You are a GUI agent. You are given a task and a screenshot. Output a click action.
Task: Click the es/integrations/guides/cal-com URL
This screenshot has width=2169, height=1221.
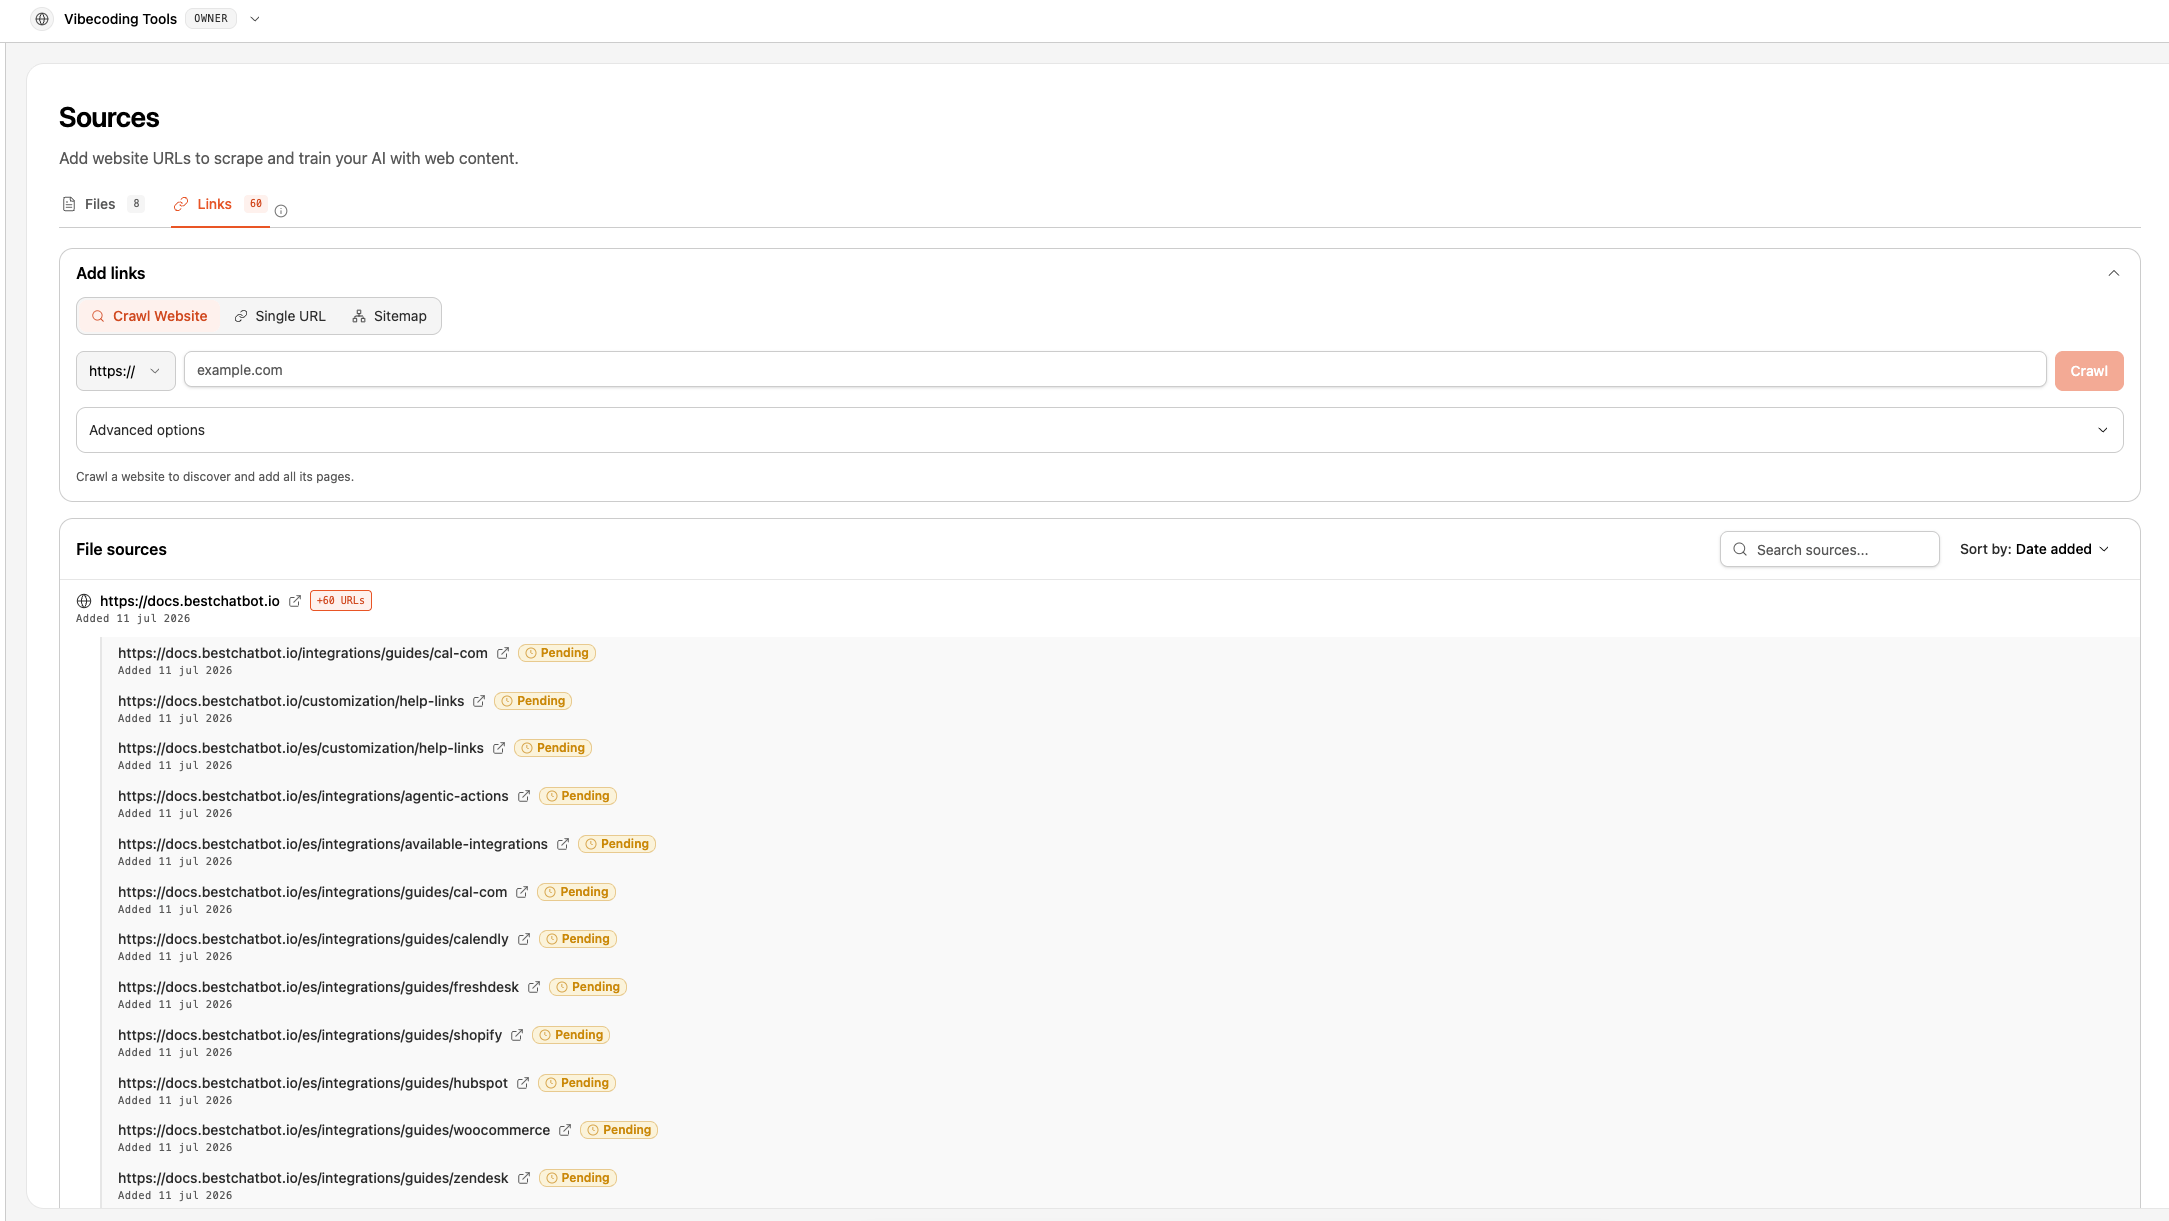click(x=313, y=892)
